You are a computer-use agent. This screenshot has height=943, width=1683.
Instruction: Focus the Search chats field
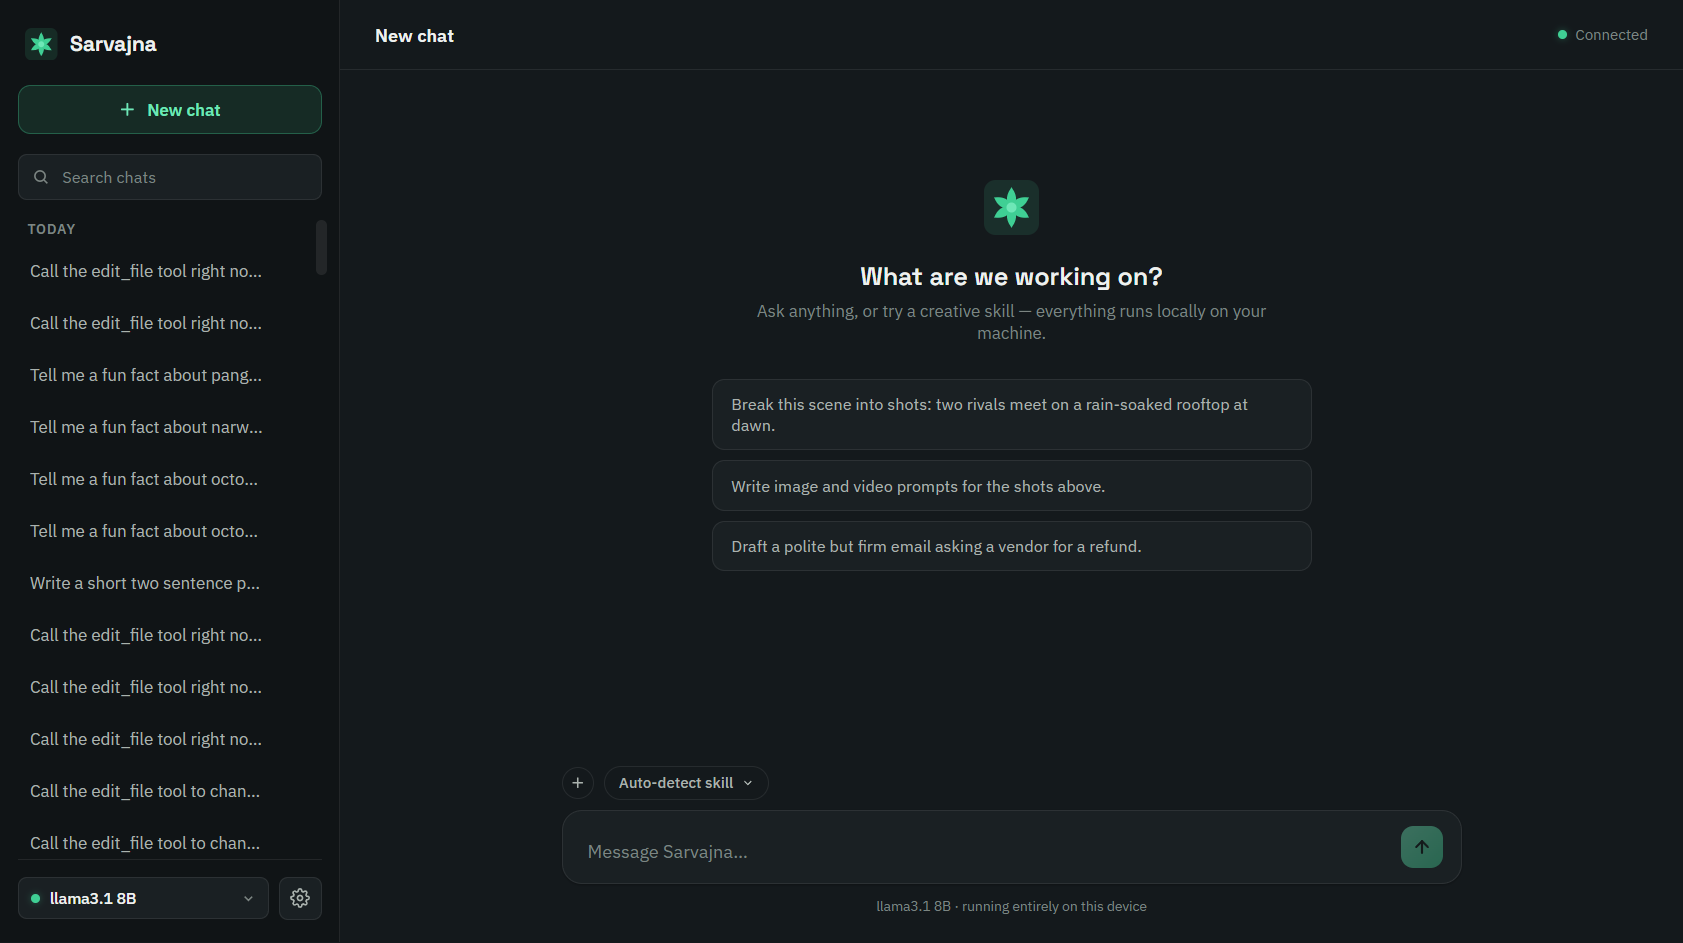tap(170, 177)
